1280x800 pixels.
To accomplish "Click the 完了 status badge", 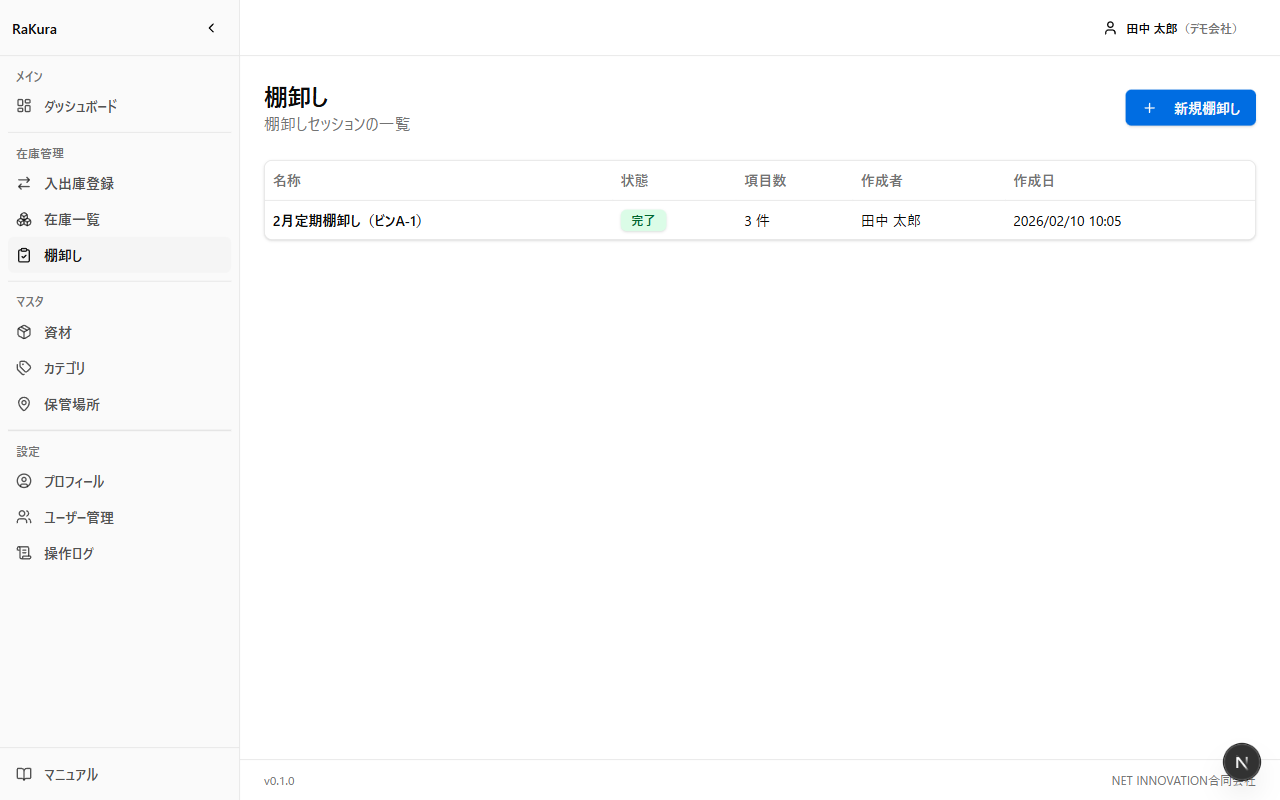I will click(643, 221).
